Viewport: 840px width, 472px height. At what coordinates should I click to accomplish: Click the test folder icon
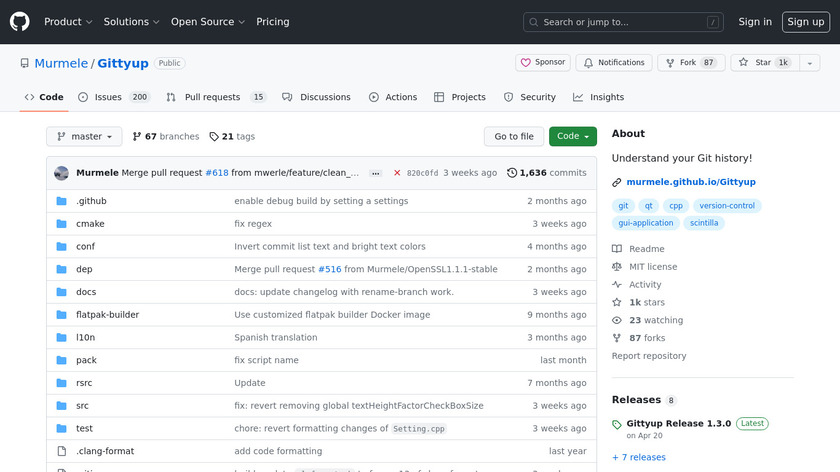pyautogui.click(x=62, y=429)
